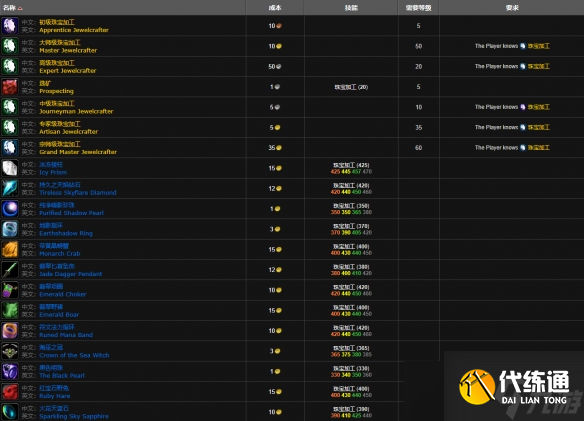Image resolution: width=584 pixels, height=421 pixels.
Task: Click the Crown of the Sea Witch icon
Action: 10,351
